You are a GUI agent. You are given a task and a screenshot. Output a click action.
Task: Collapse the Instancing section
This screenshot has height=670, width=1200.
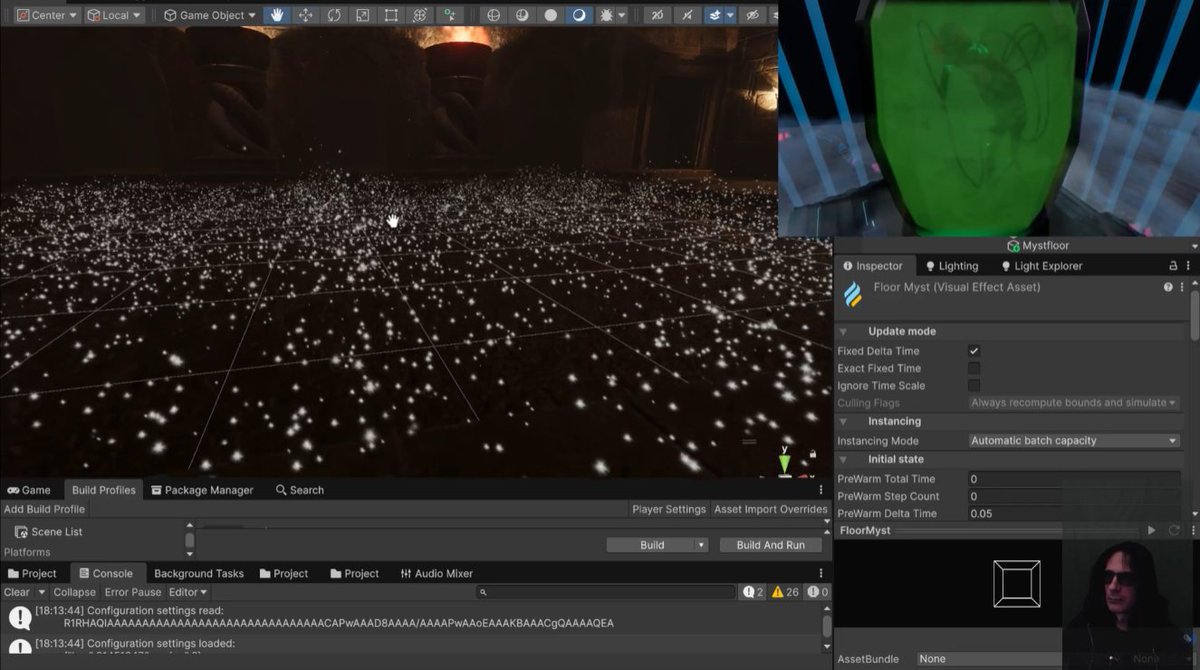point(843,421)
